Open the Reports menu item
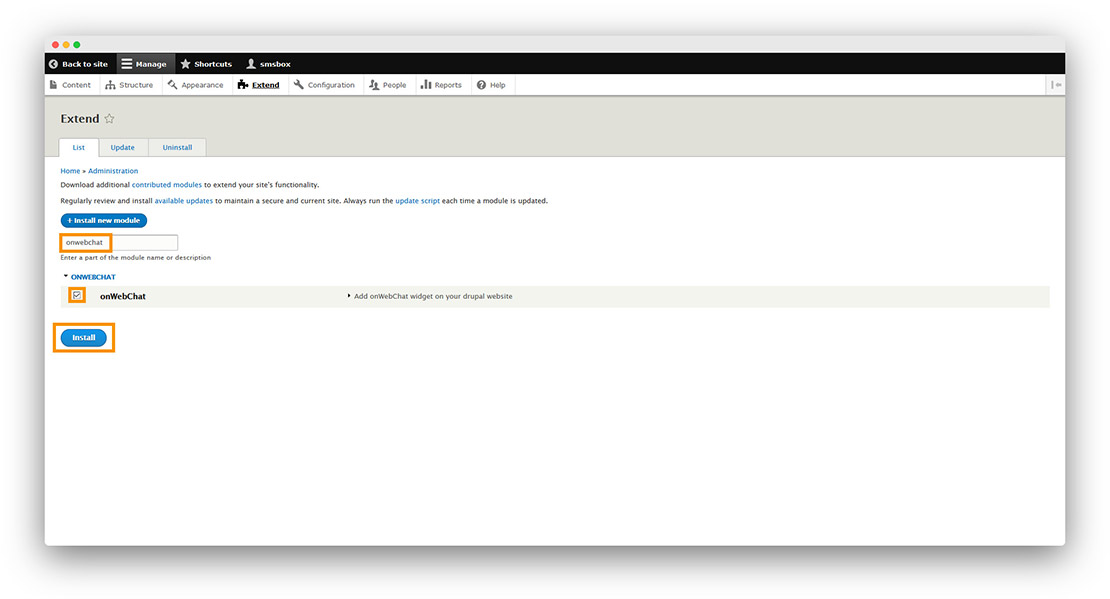Image resolution: width=1110 pixels, height=599 pixels. coord(441,85)
